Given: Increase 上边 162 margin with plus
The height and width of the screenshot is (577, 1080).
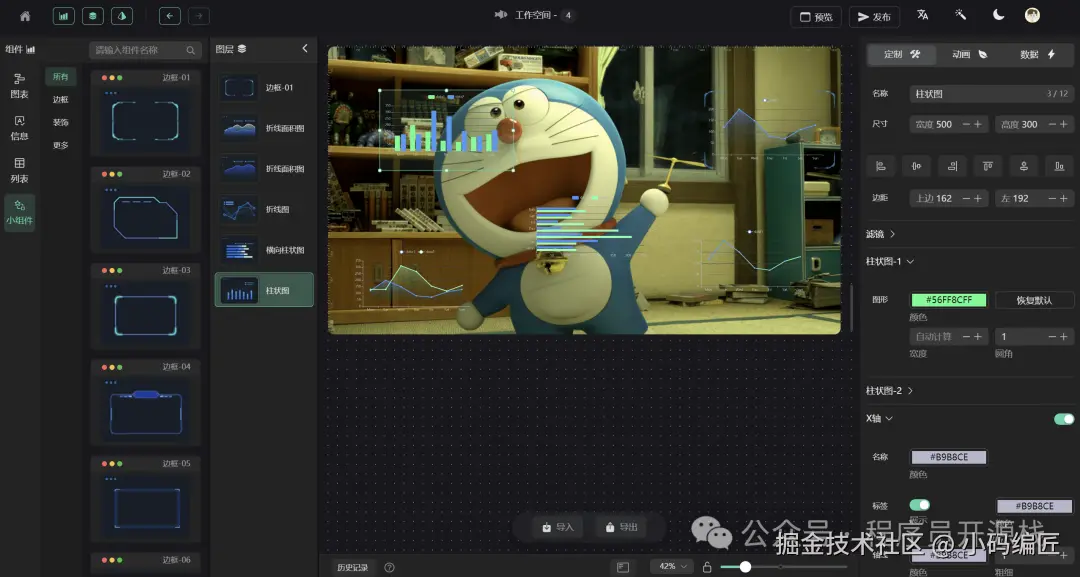Looking at the screenshot, I should [977, 198].
